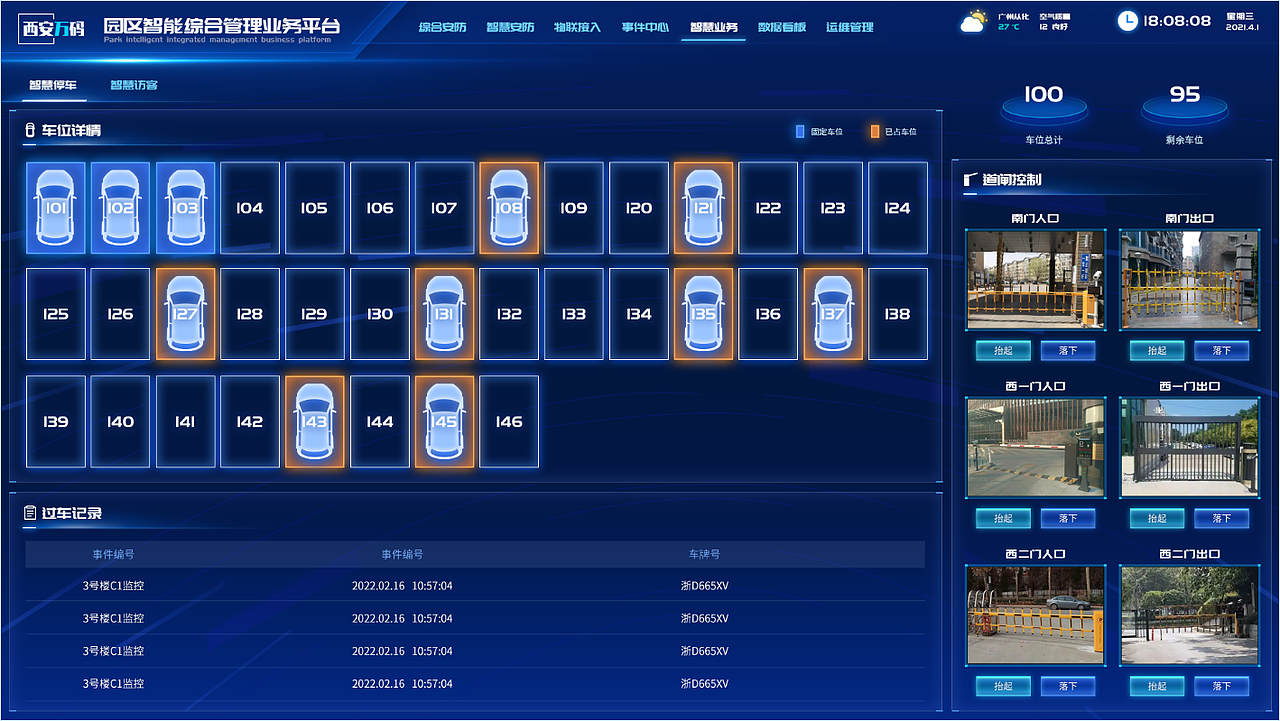Click the car icon in slot 145
The height and width of the screenshot is (721, 1280).
point(444,422)
